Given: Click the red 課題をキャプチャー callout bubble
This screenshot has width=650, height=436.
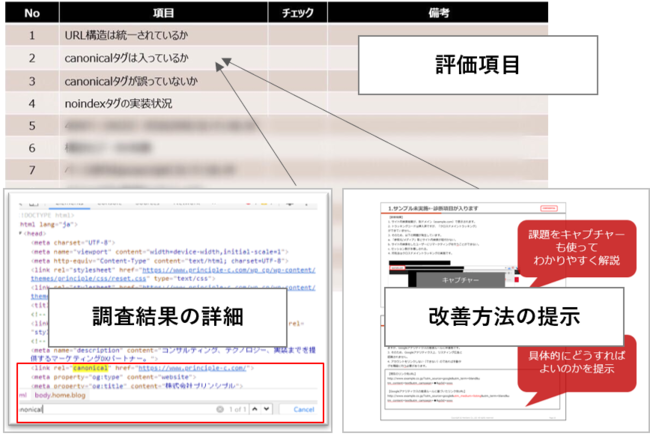Looking at the screenshot, I should coord(570,246).
